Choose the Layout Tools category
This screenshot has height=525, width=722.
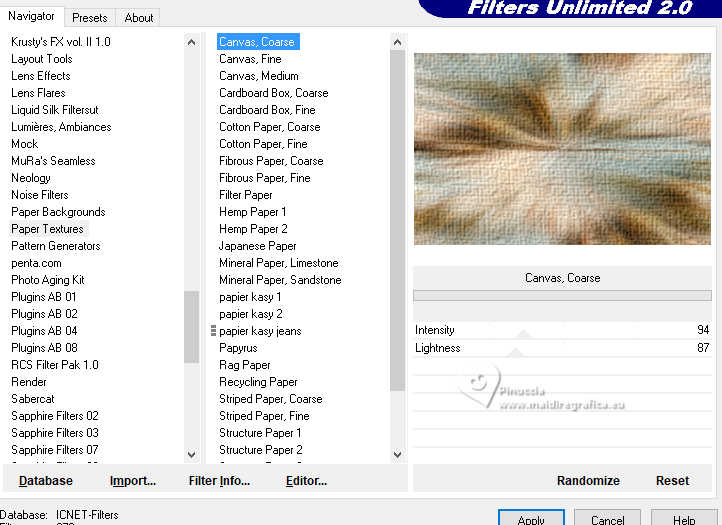tap(42, 59)
